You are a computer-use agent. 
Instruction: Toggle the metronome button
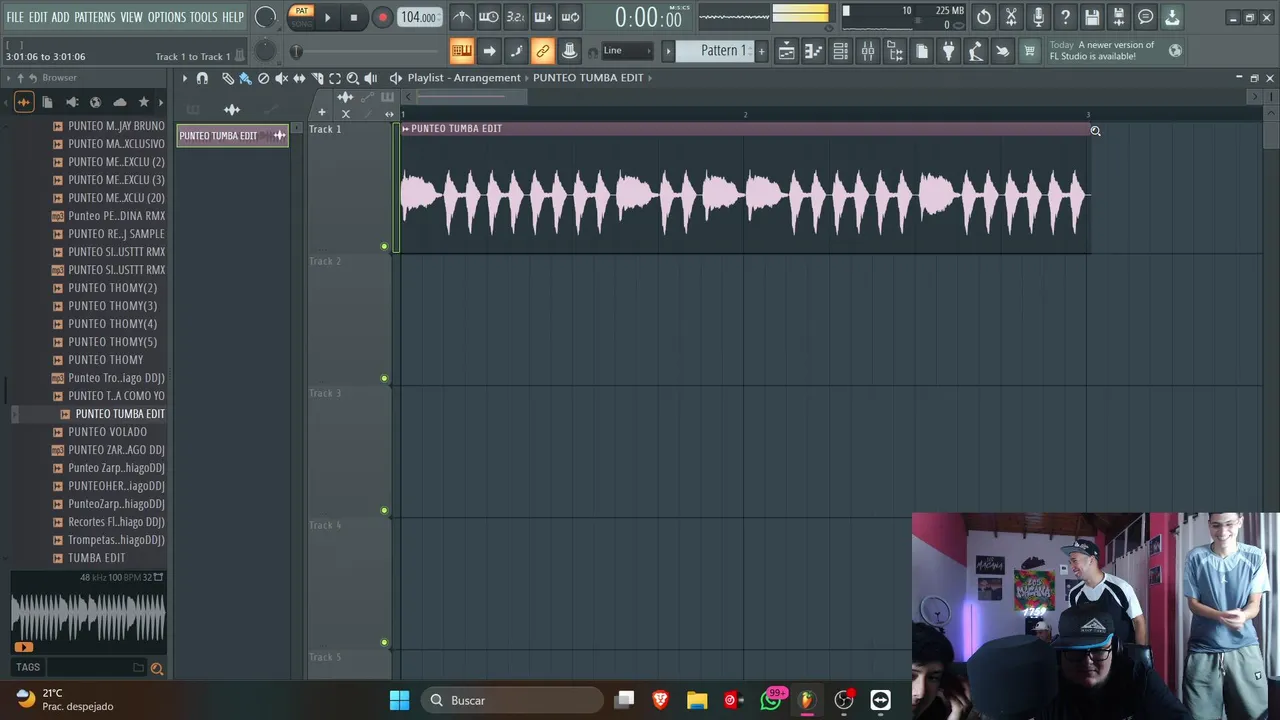pos(462,17)
